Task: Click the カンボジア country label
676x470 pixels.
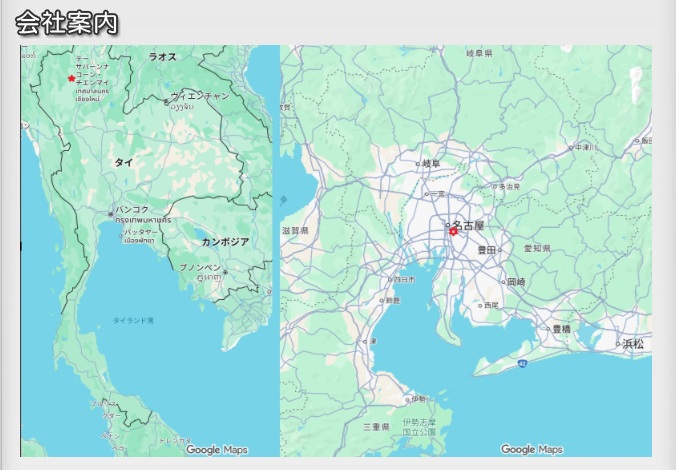Action: [x=224, y=242]
